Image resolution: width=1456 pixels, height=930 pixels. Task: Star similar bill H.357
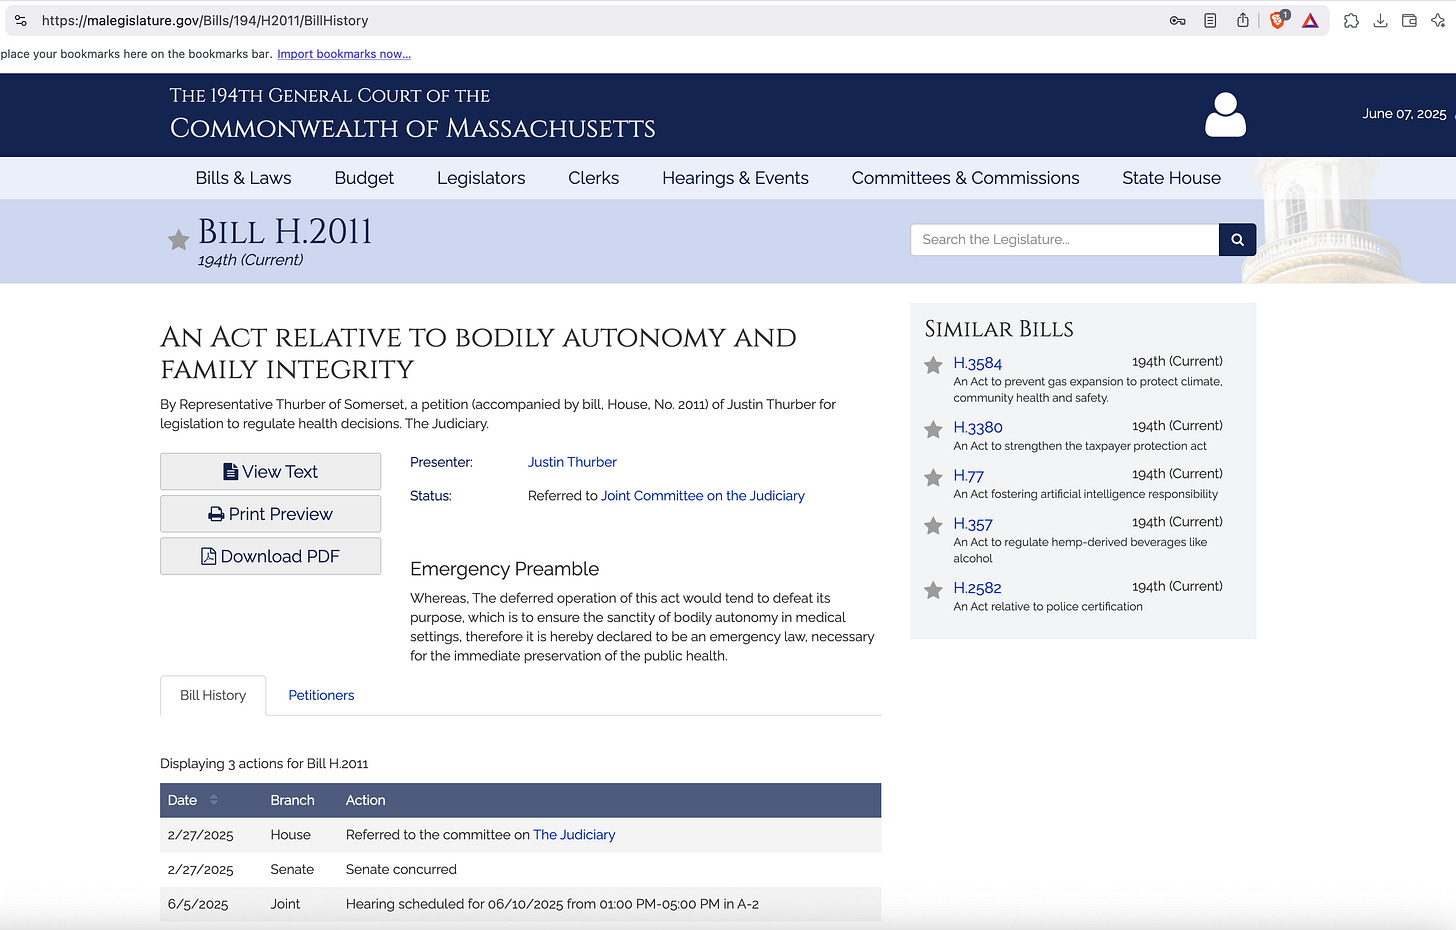point(933,525)
